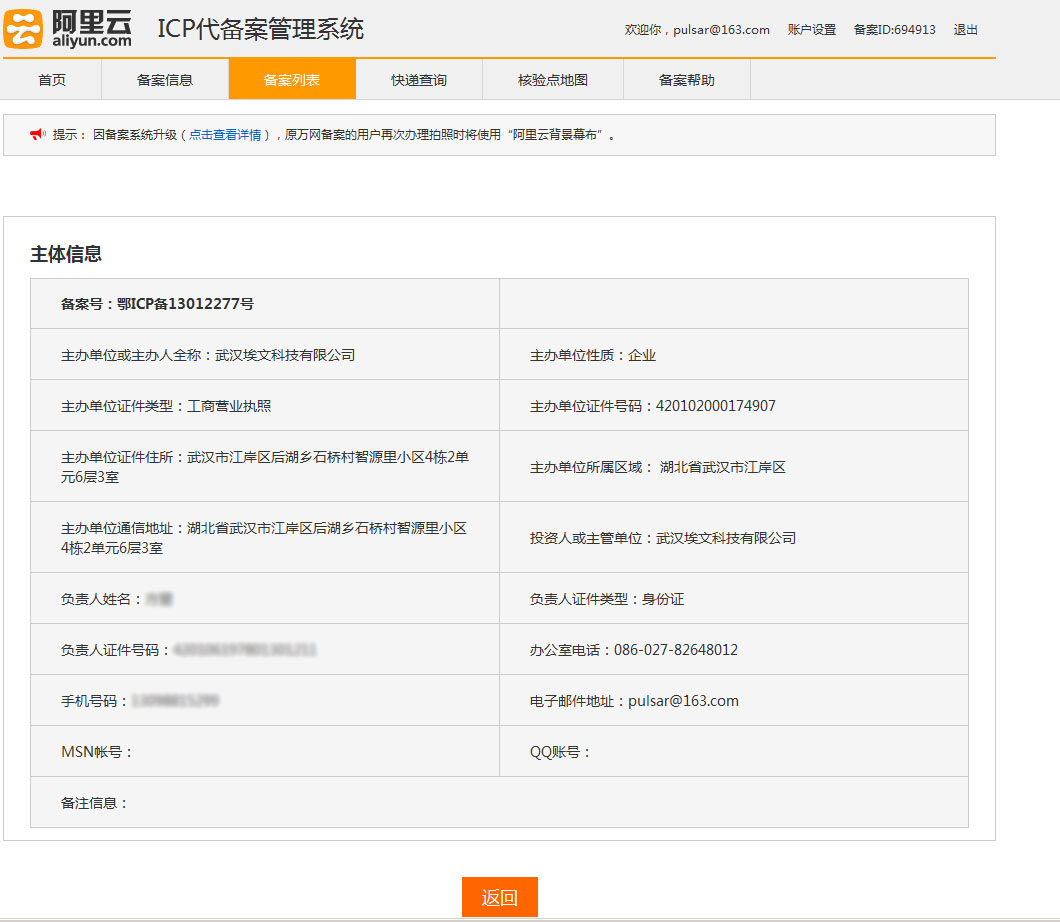Open the 快递查询 tab
This screenshot has height=922, width=1060.
[x=419, y=80]
